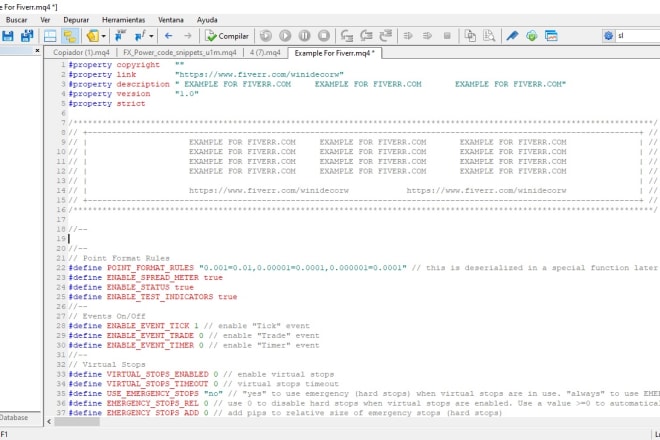Toggle the Toolbox panel layout icon
Screen dimensions: 660x440
(50, 36)
